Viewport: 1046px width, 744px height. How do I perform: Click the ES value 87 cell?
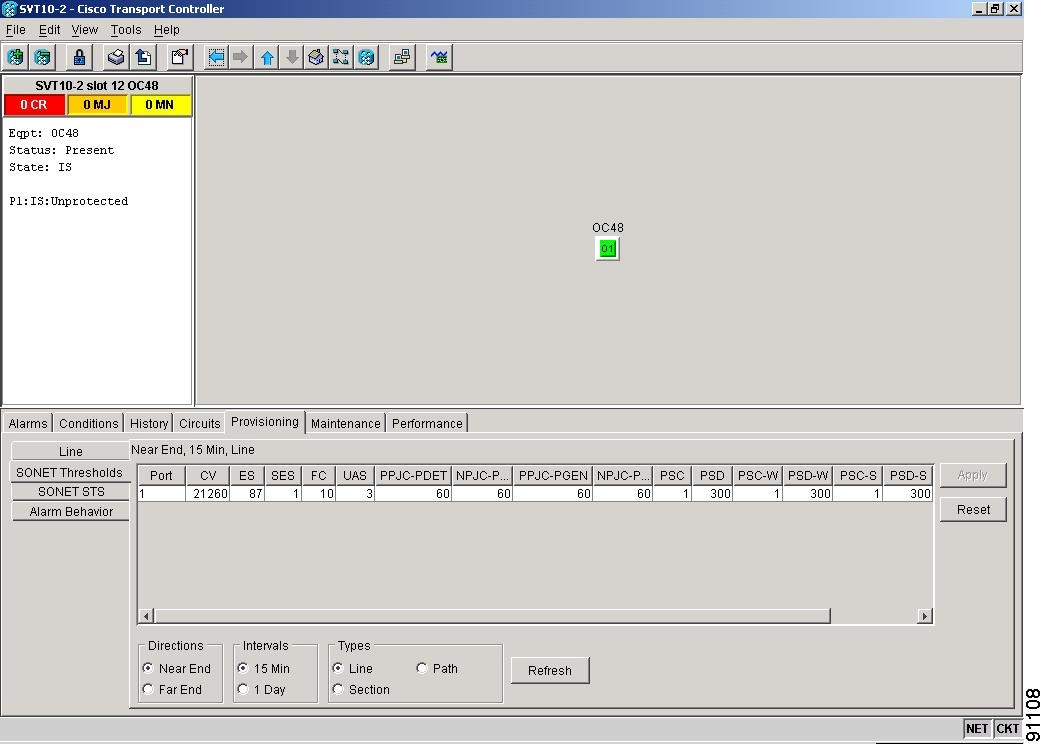pyautogui.click(x=247, y=494)
